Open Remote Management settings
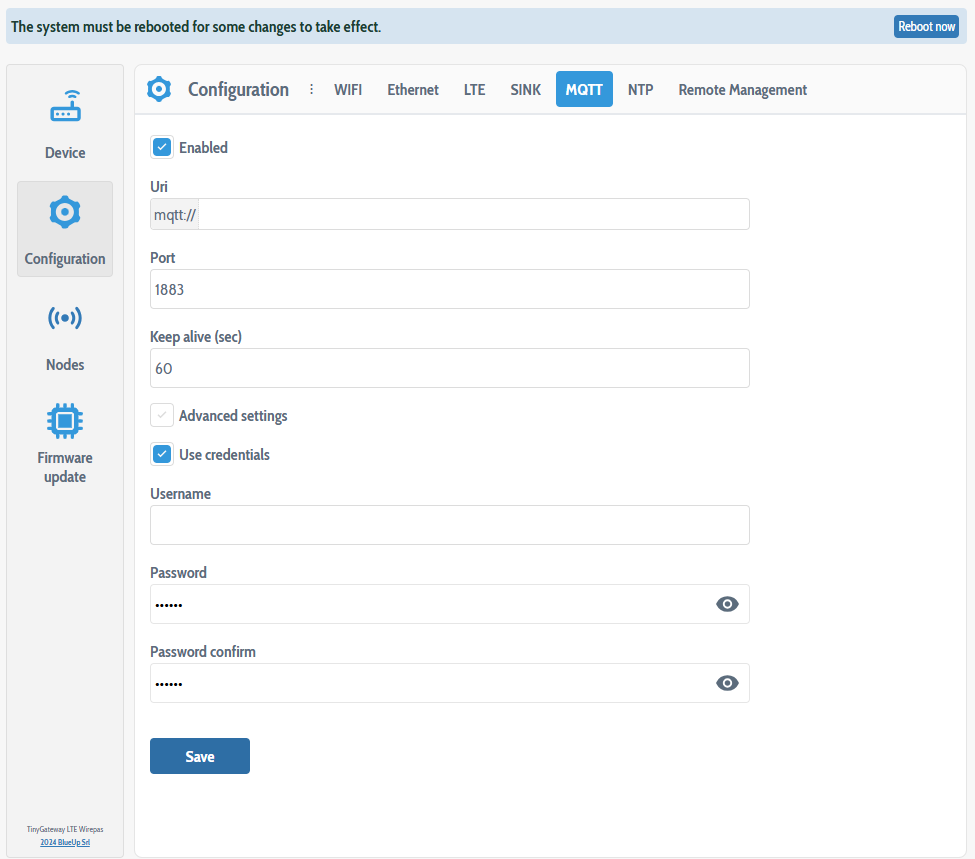Screen dimensions: 975x859 tap(742, 89)
